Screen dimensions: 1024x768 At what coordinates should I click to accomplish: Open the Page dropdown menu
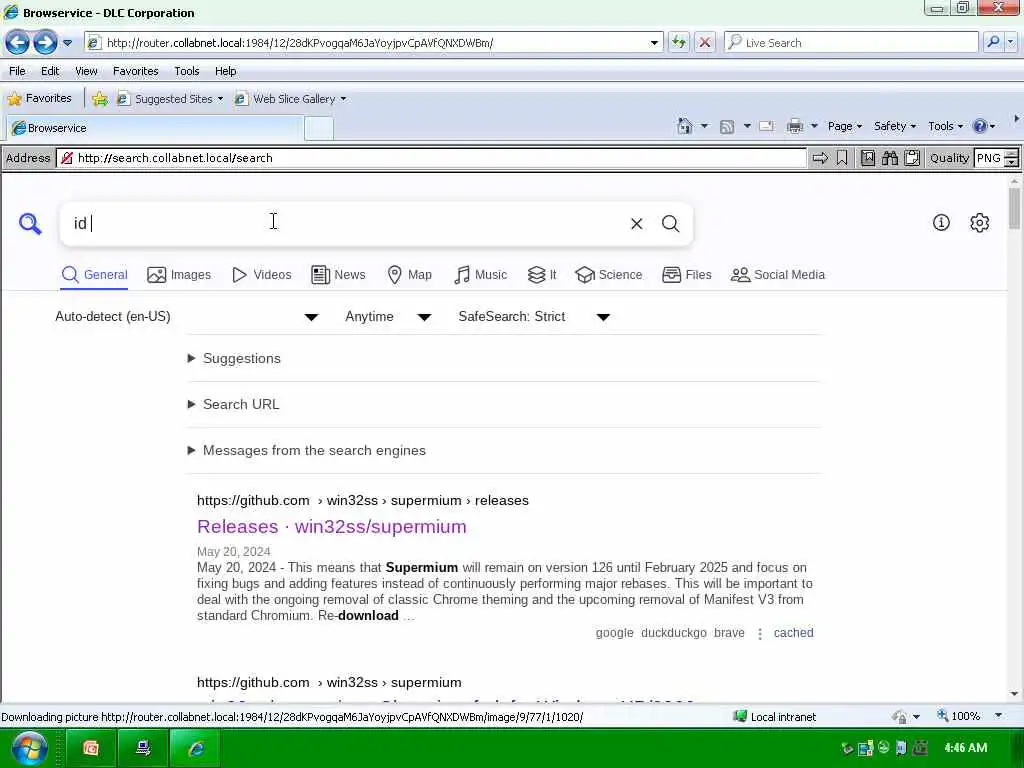[x=844, y=126]
